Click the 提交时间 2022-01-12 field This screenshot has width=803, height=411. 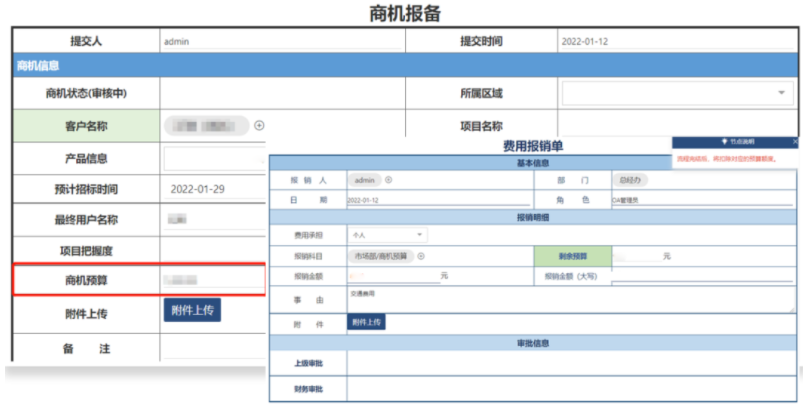677,42
